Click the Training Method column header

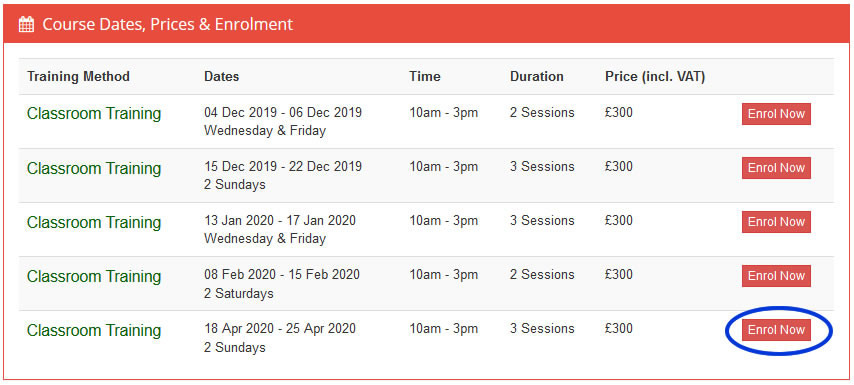pyautogui.click(x=78, y=76)
